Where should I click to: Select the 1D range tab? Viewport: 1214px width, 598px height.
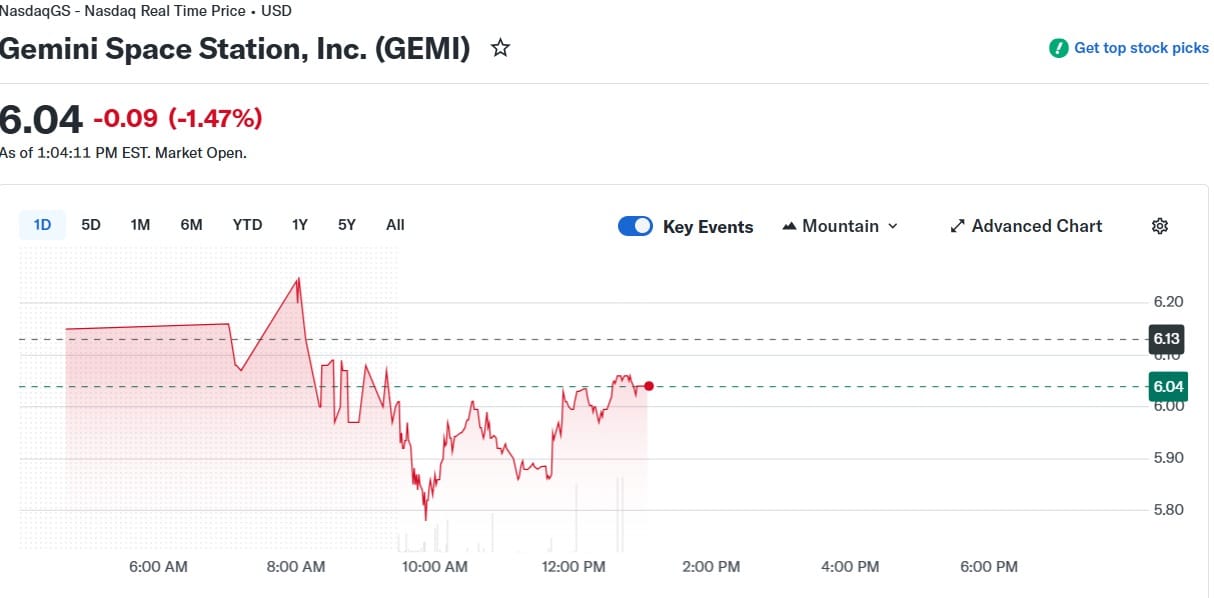point(42,225)
